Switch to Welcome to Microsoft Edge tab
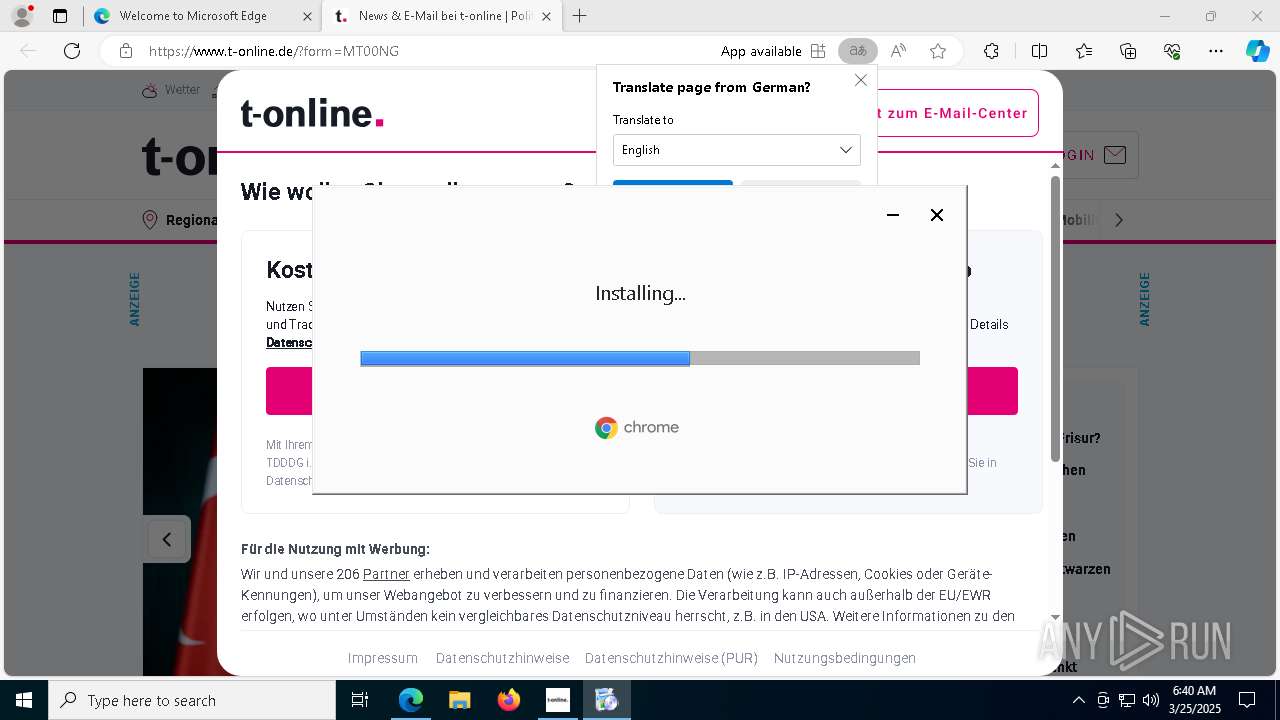Screen dimensions: 1280x720 [201, 16]
